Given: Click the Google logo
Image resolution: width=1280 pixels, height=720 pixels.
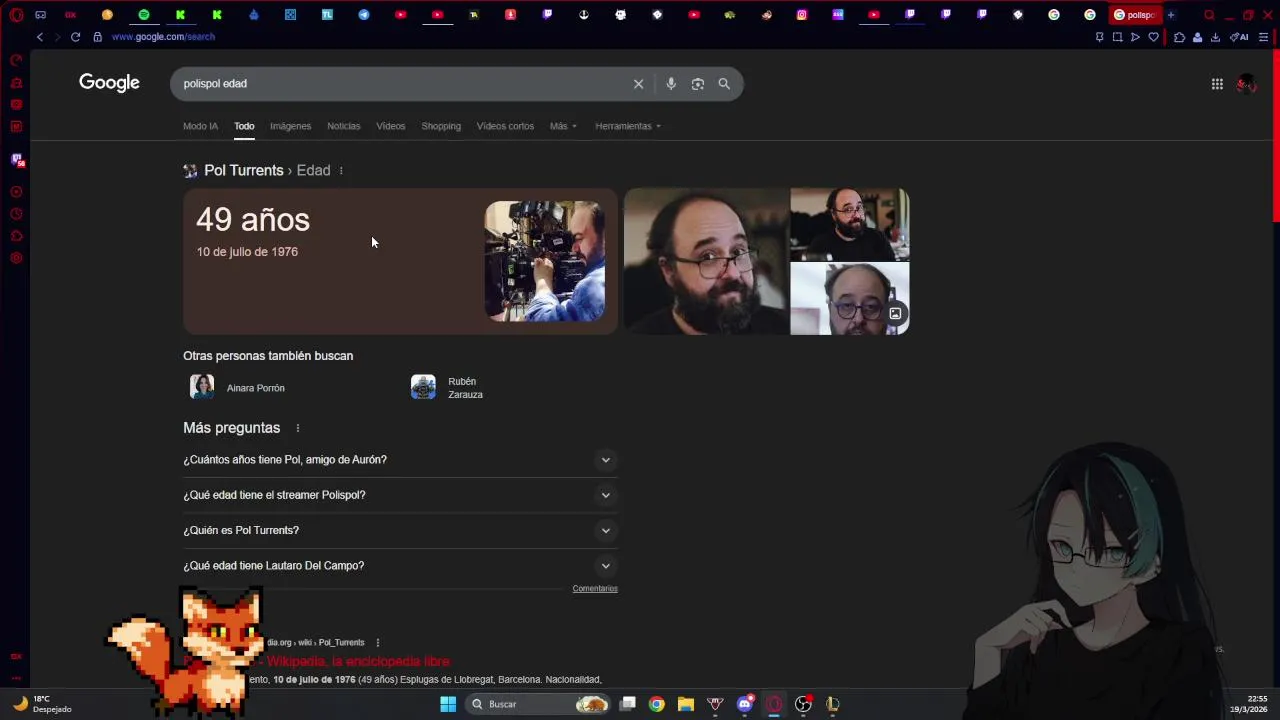Looking at the screenshot, I should point(109,83).
